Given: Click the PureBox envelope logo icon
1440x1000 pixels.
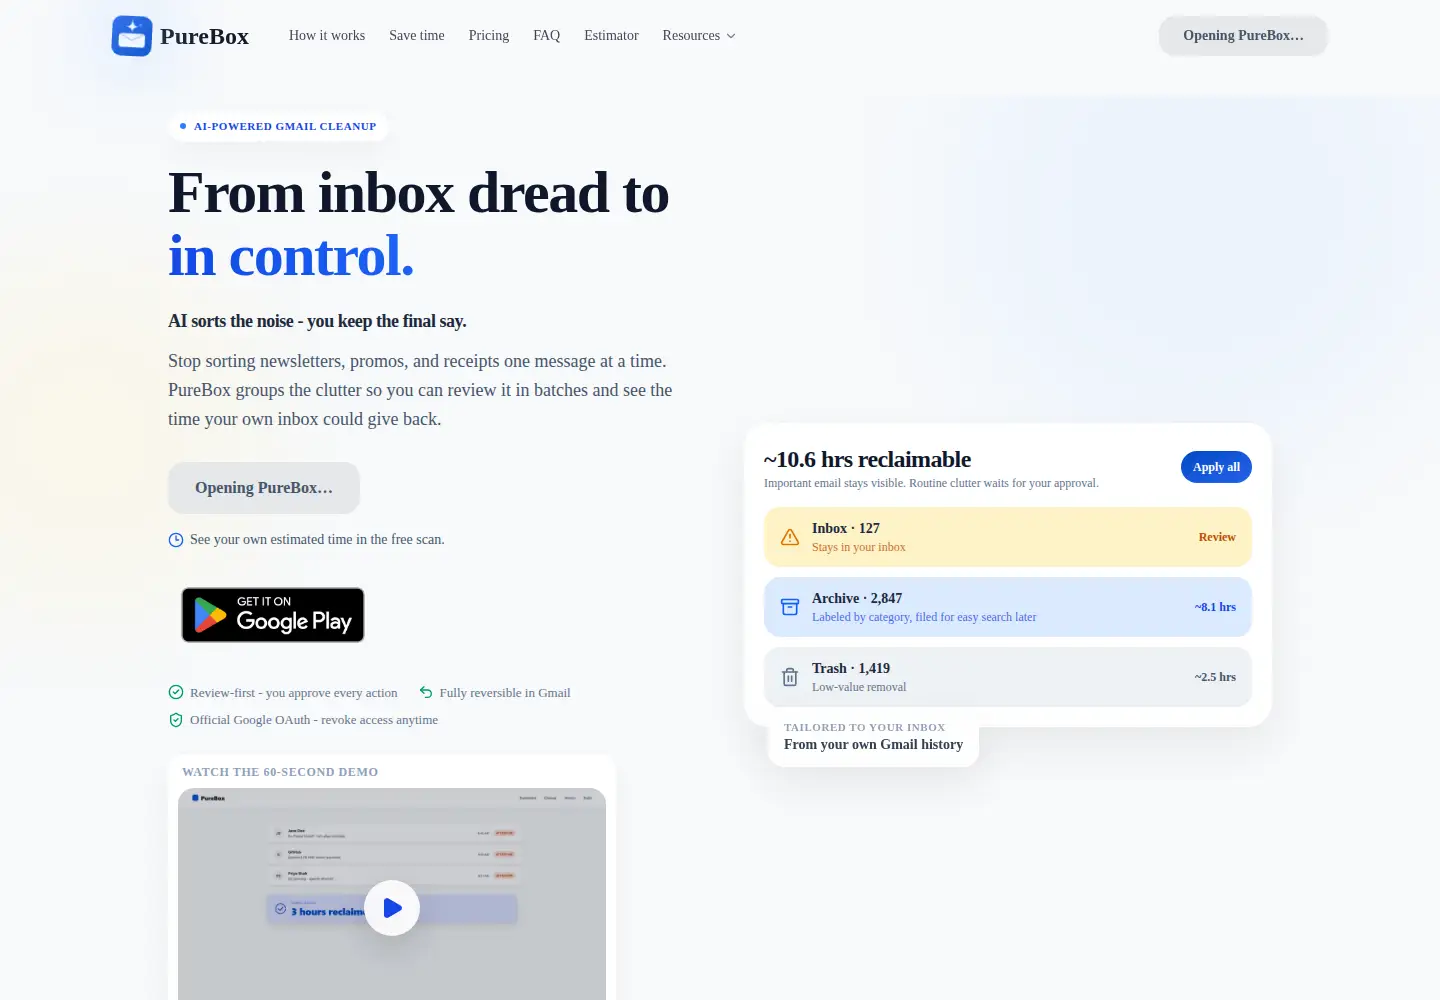Looking at the screenshot, I should [132, 36].
